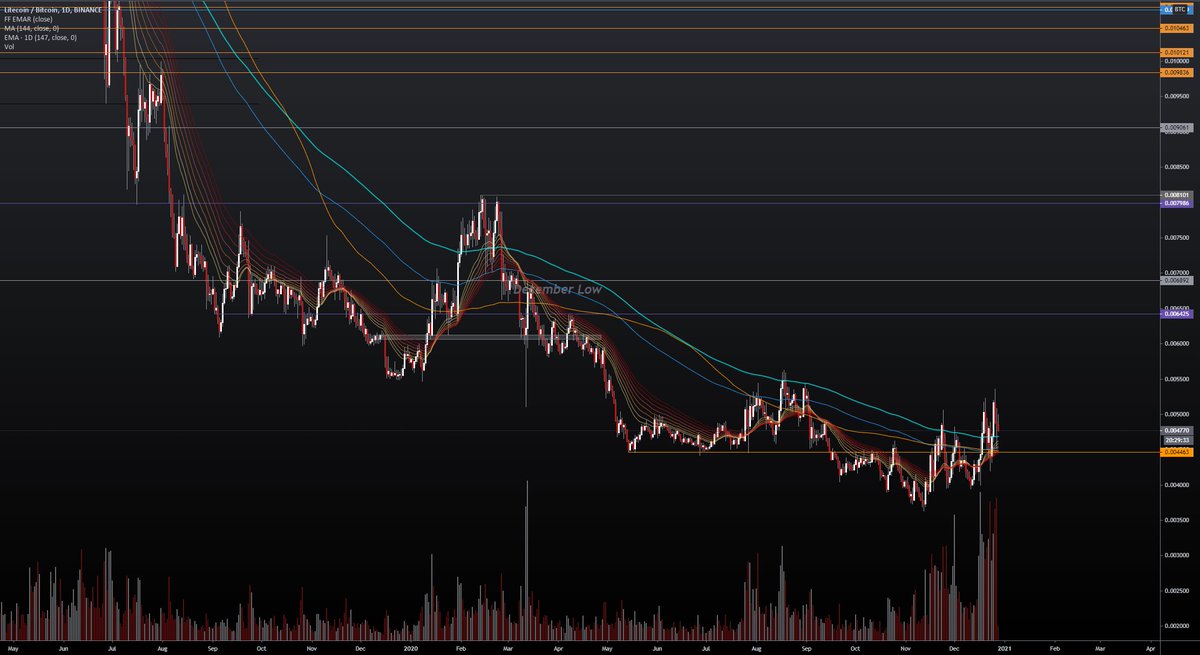The image size is (1200, 655).
Task: Click the 0.010463 orange price label
Action: pyautogui.click(x=1176, y=29)
